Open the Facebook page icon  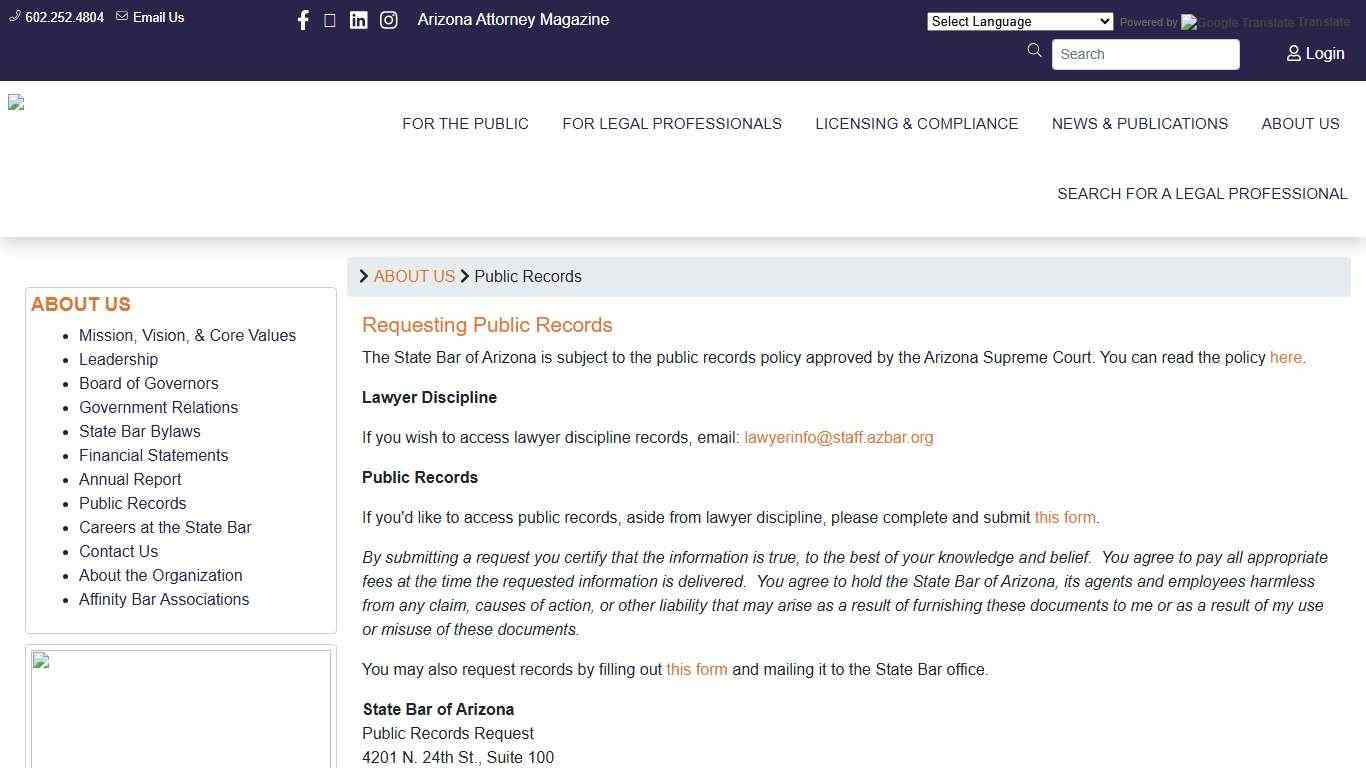[x=303, y=19]
